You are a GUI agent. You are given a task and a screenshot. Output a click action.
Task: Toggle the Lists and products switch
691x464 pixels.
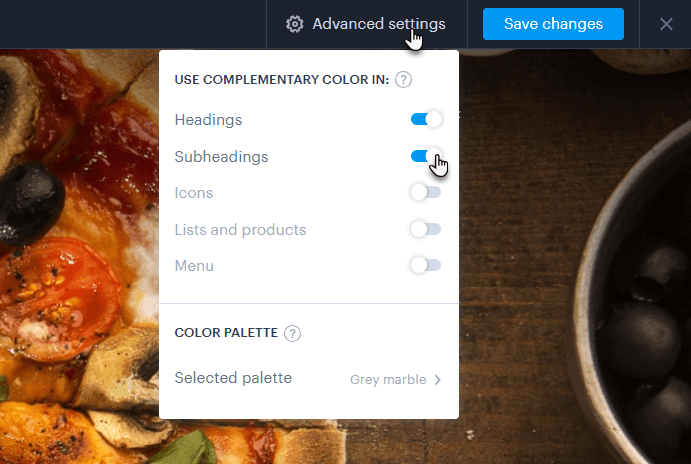[x=426, y=229]
